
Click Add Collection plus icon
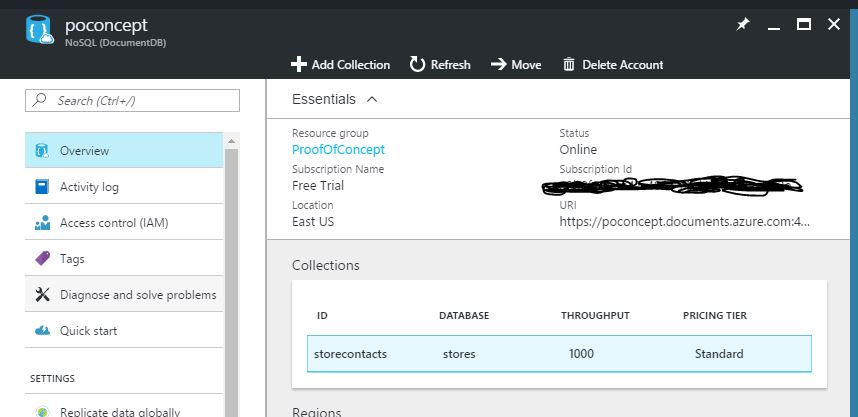(x=299, y=65)
